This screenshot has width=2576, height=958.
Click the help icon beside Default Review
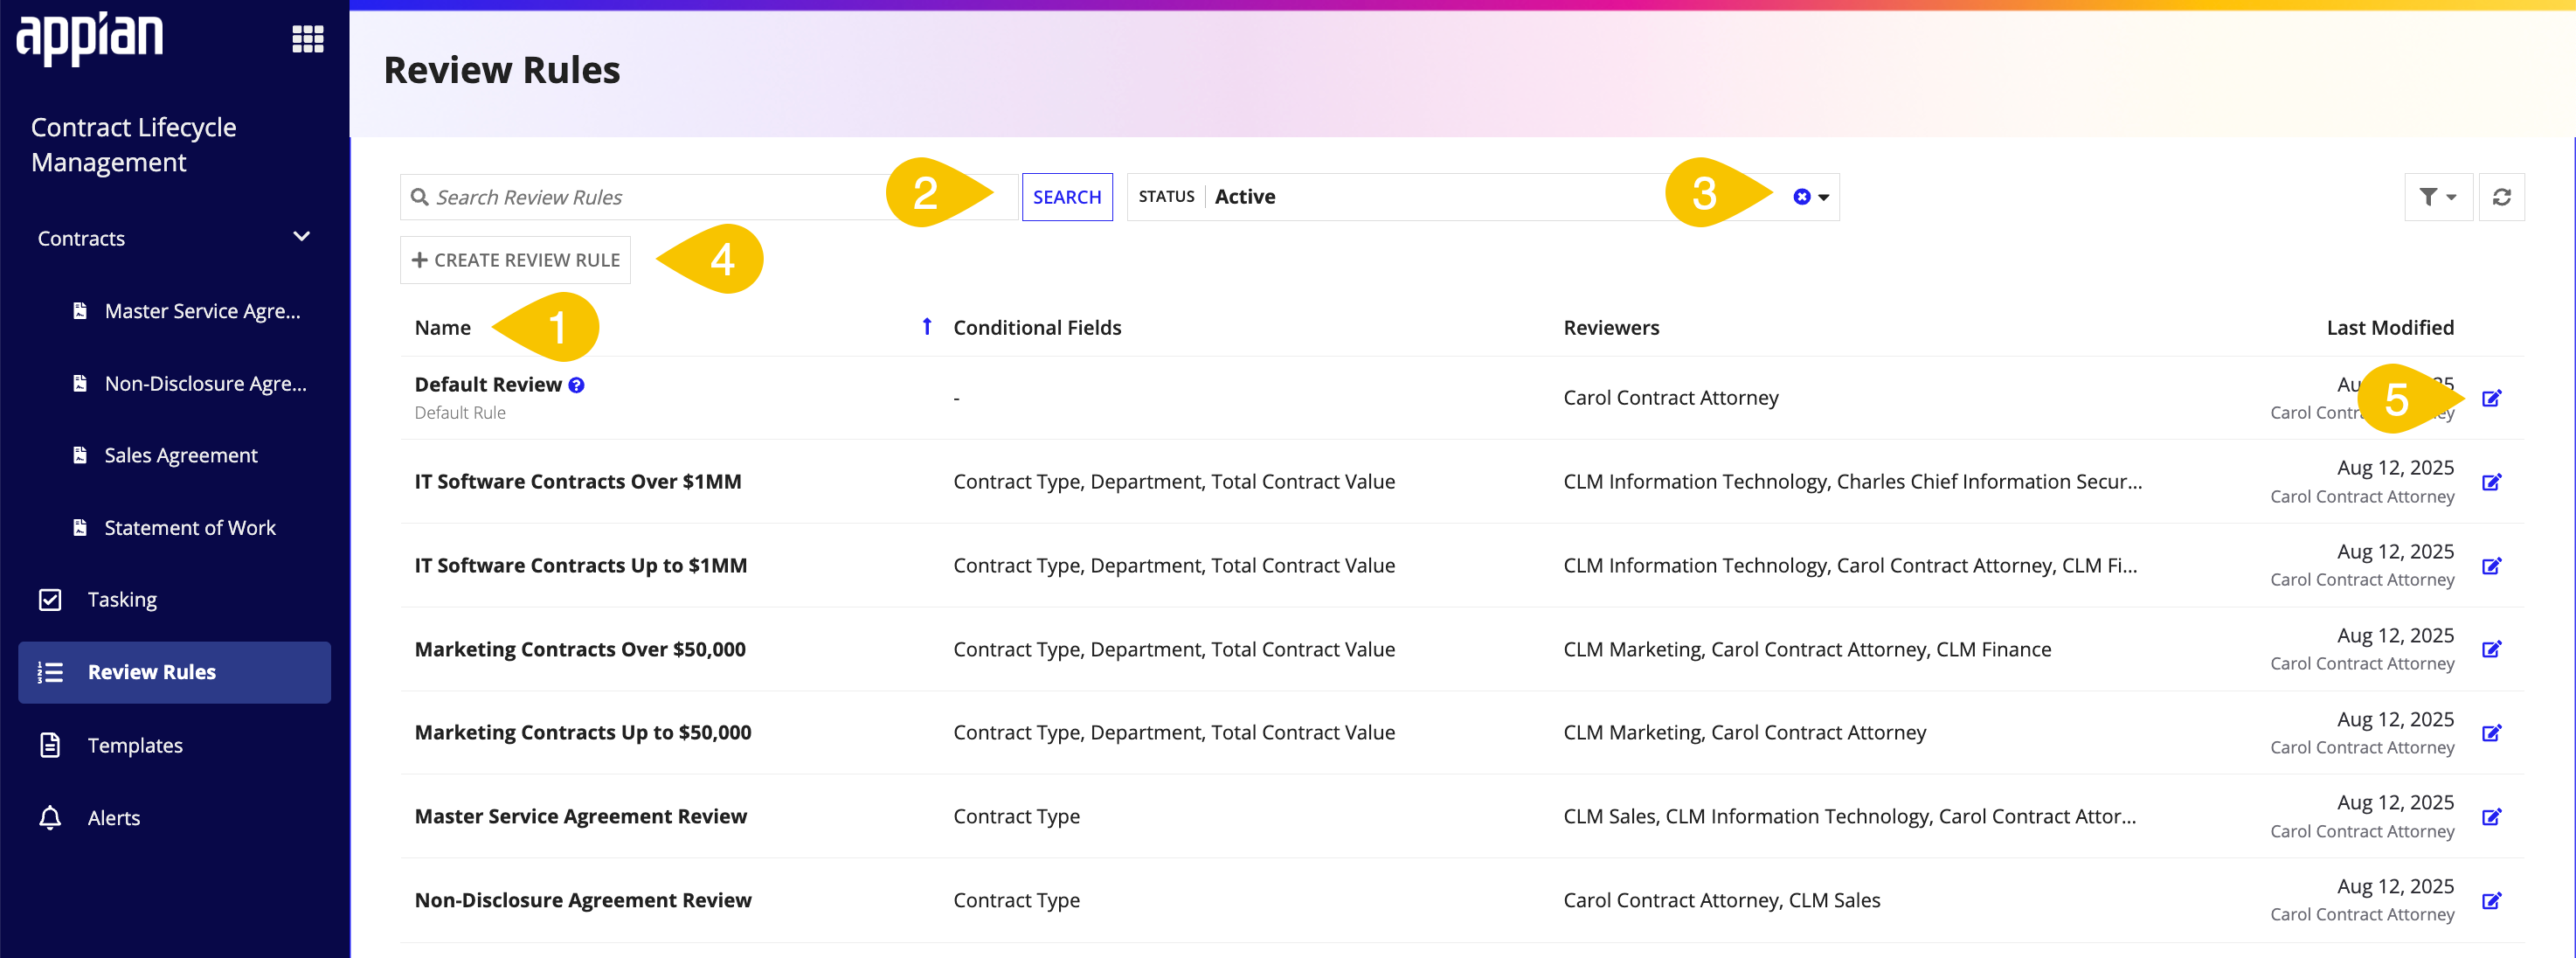click(577, 385)
